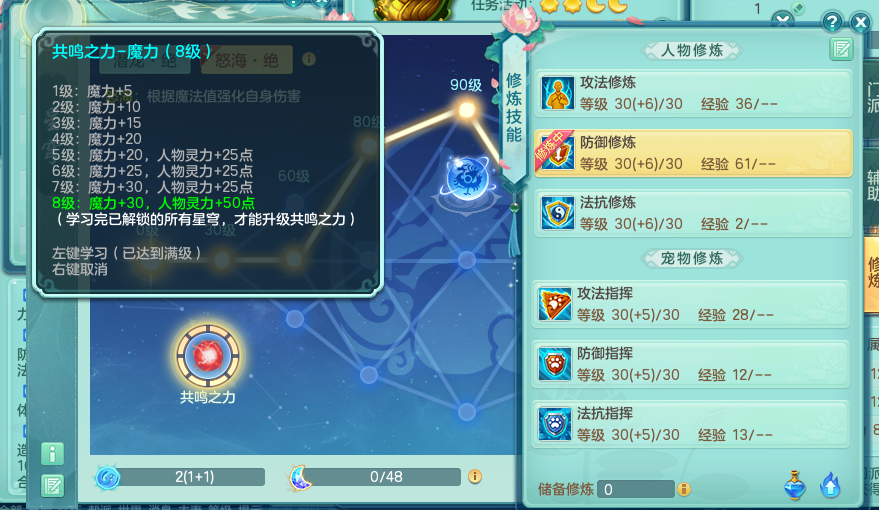
Task: Click the blue flame arrow icon
Action: pos(830,485)
